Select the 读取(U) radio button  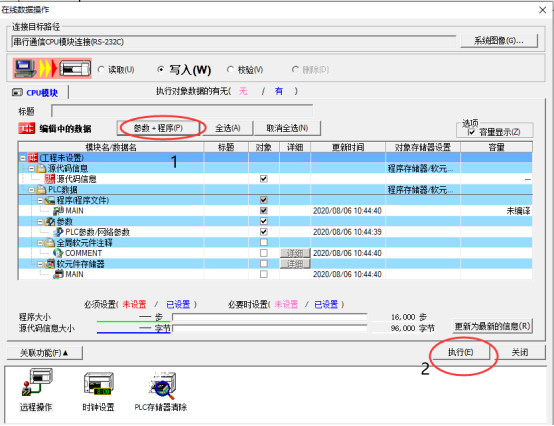click(101, 70)
